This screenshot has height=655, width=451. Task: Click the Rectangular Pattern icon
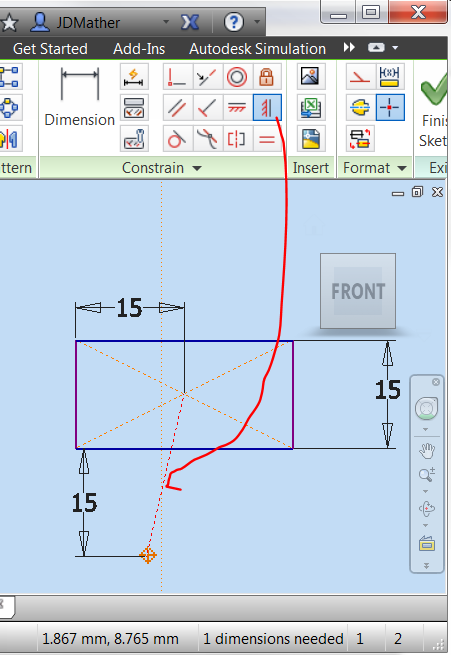9,77
